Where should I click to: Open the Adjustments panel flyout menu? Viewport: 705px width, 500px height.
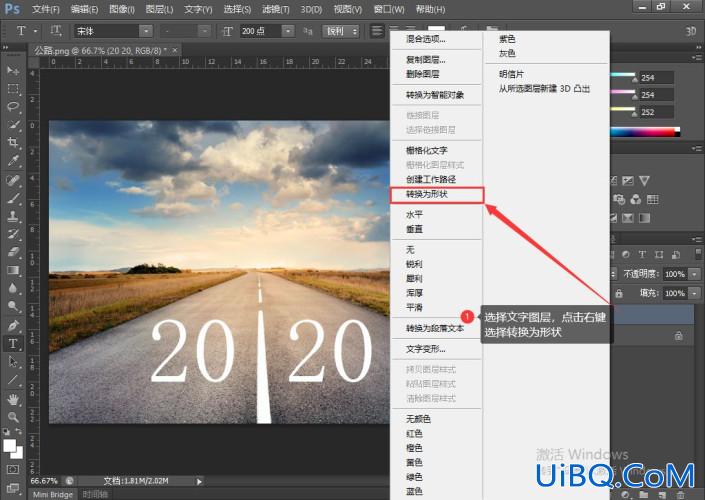[x=697, y=148]
